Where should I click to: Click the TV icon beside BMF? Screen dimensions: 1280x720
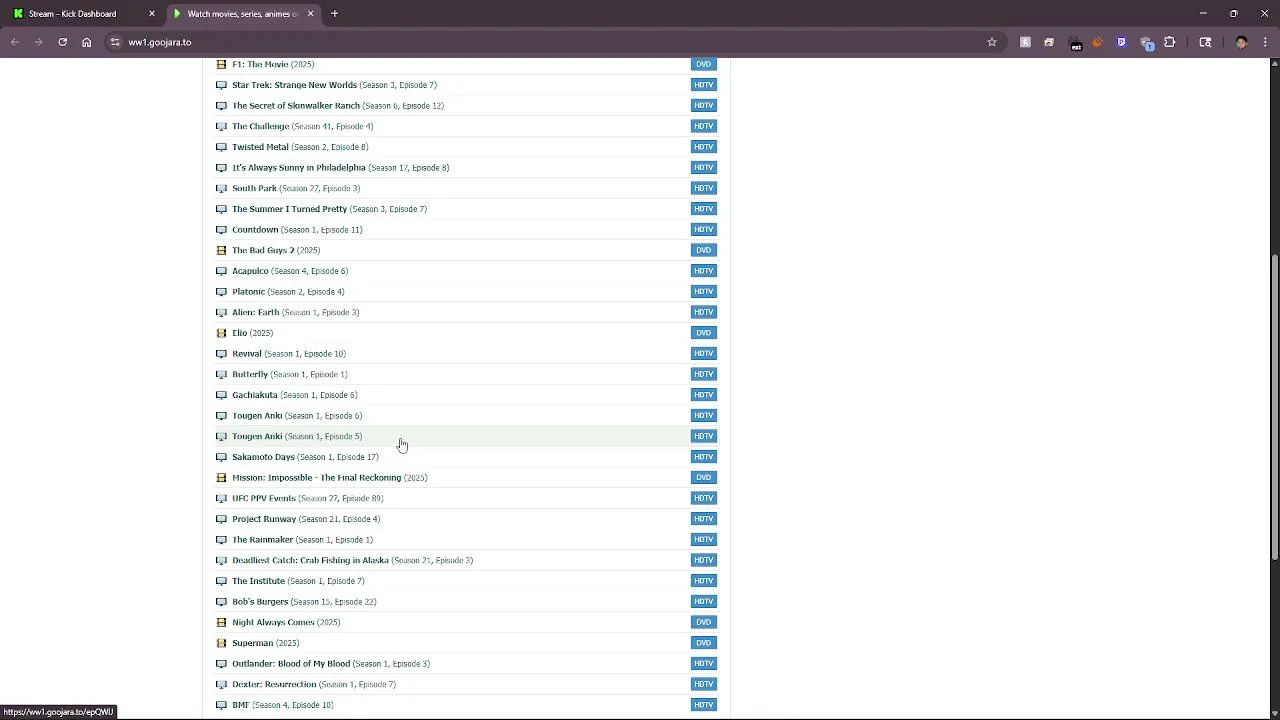coord(221,705)
